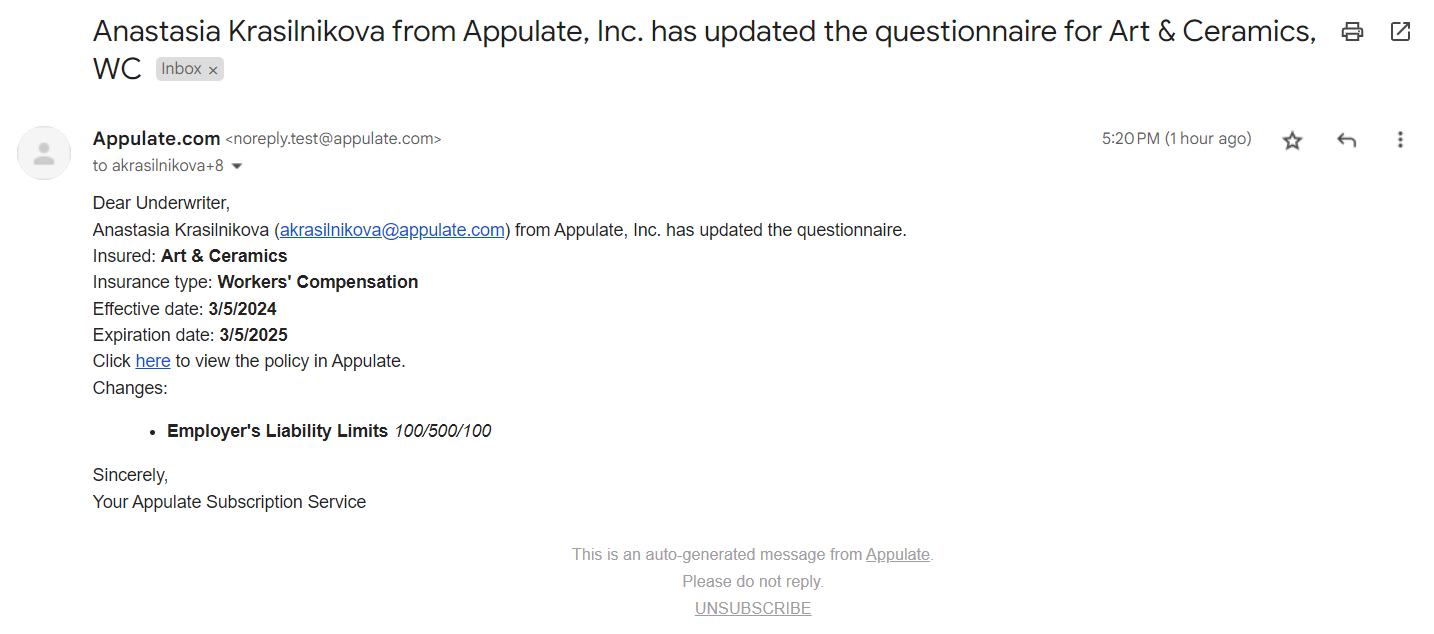Expand recipient details arrow next to akrasilnikova+8
Image resolution: width=1434 pixels, height=634 pixels.
[237, 166]
